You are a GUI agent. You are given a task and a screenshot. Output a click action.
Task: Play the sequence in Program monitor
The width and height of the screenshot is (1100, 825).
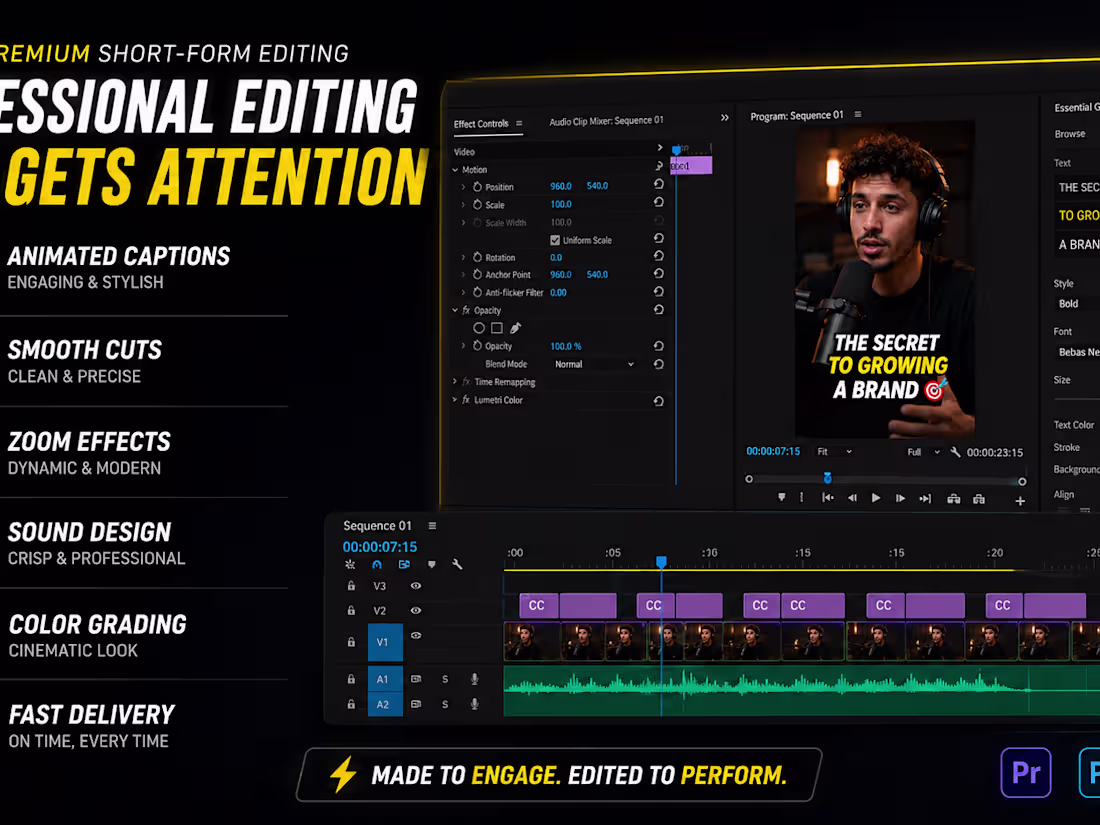[876, 498]
